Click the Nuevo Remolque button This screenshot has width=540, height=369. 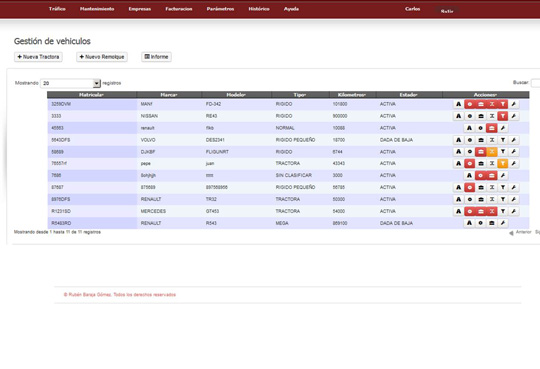click(x=102, y=57)
